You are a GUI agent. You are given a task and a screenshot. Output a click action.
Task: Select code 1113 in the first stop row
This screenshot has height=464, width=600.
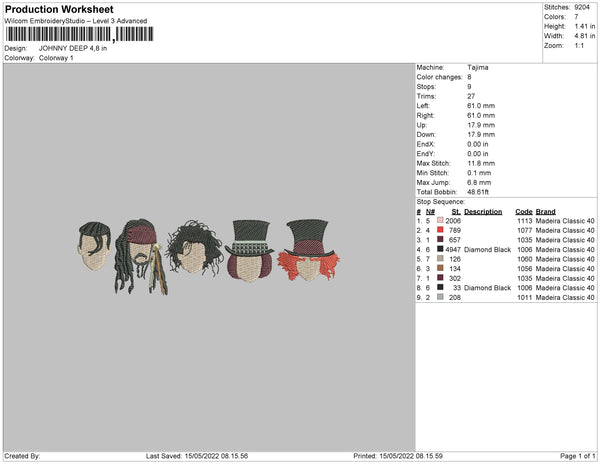tap(525, 221)
